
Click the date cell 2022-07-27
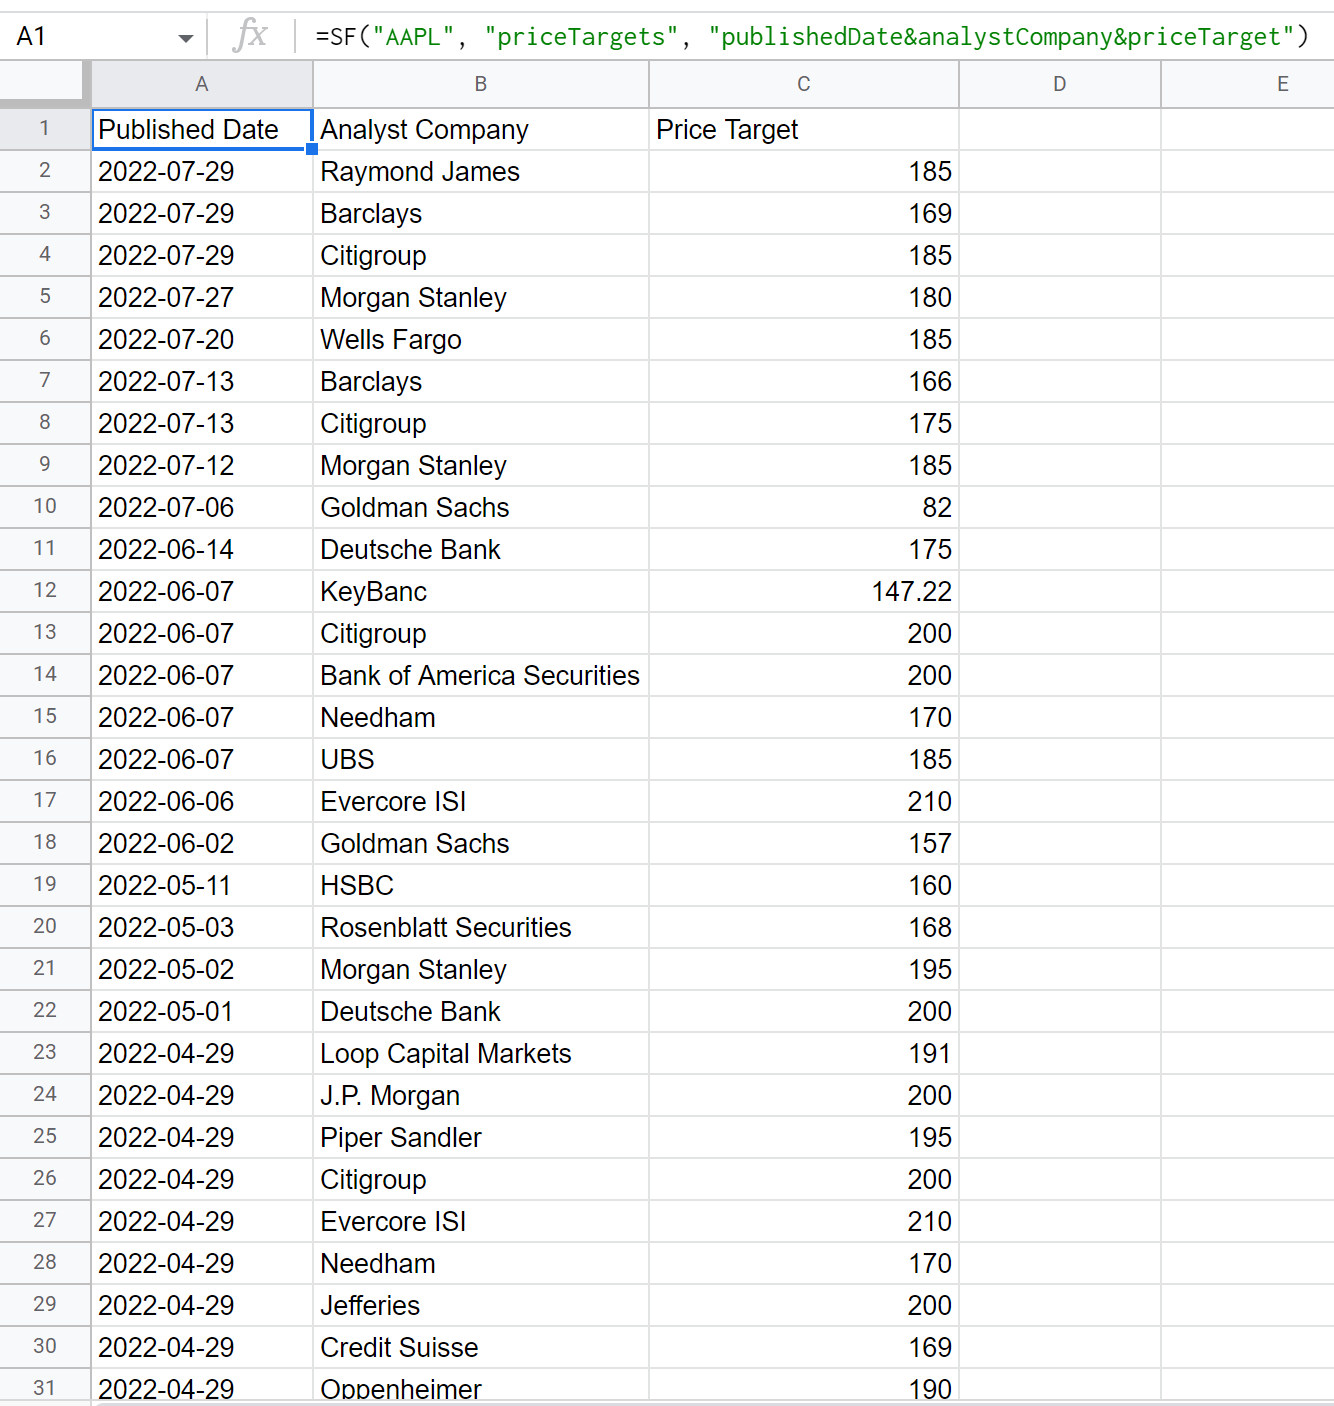pos(202,297)
